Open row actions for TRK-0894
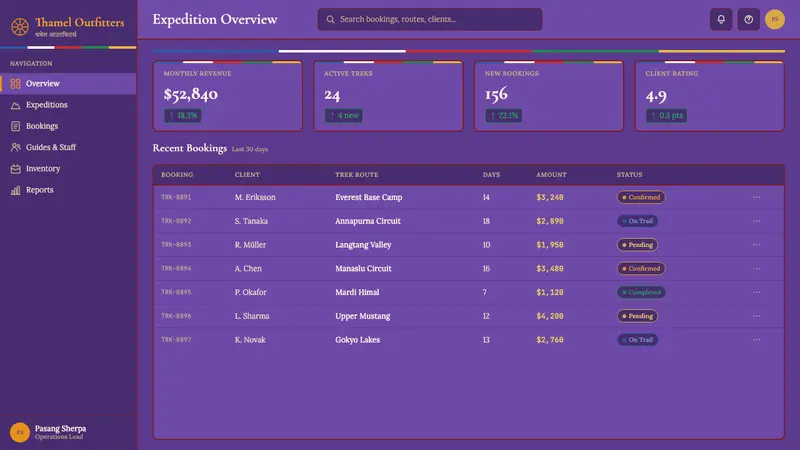 757,268
